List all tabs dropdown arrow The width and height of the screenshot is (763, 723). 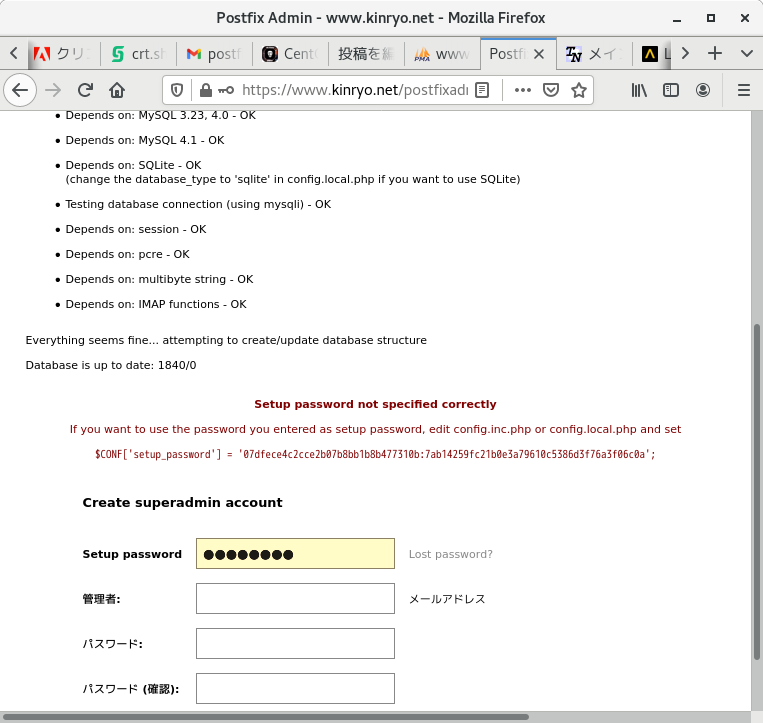point(746,53)
